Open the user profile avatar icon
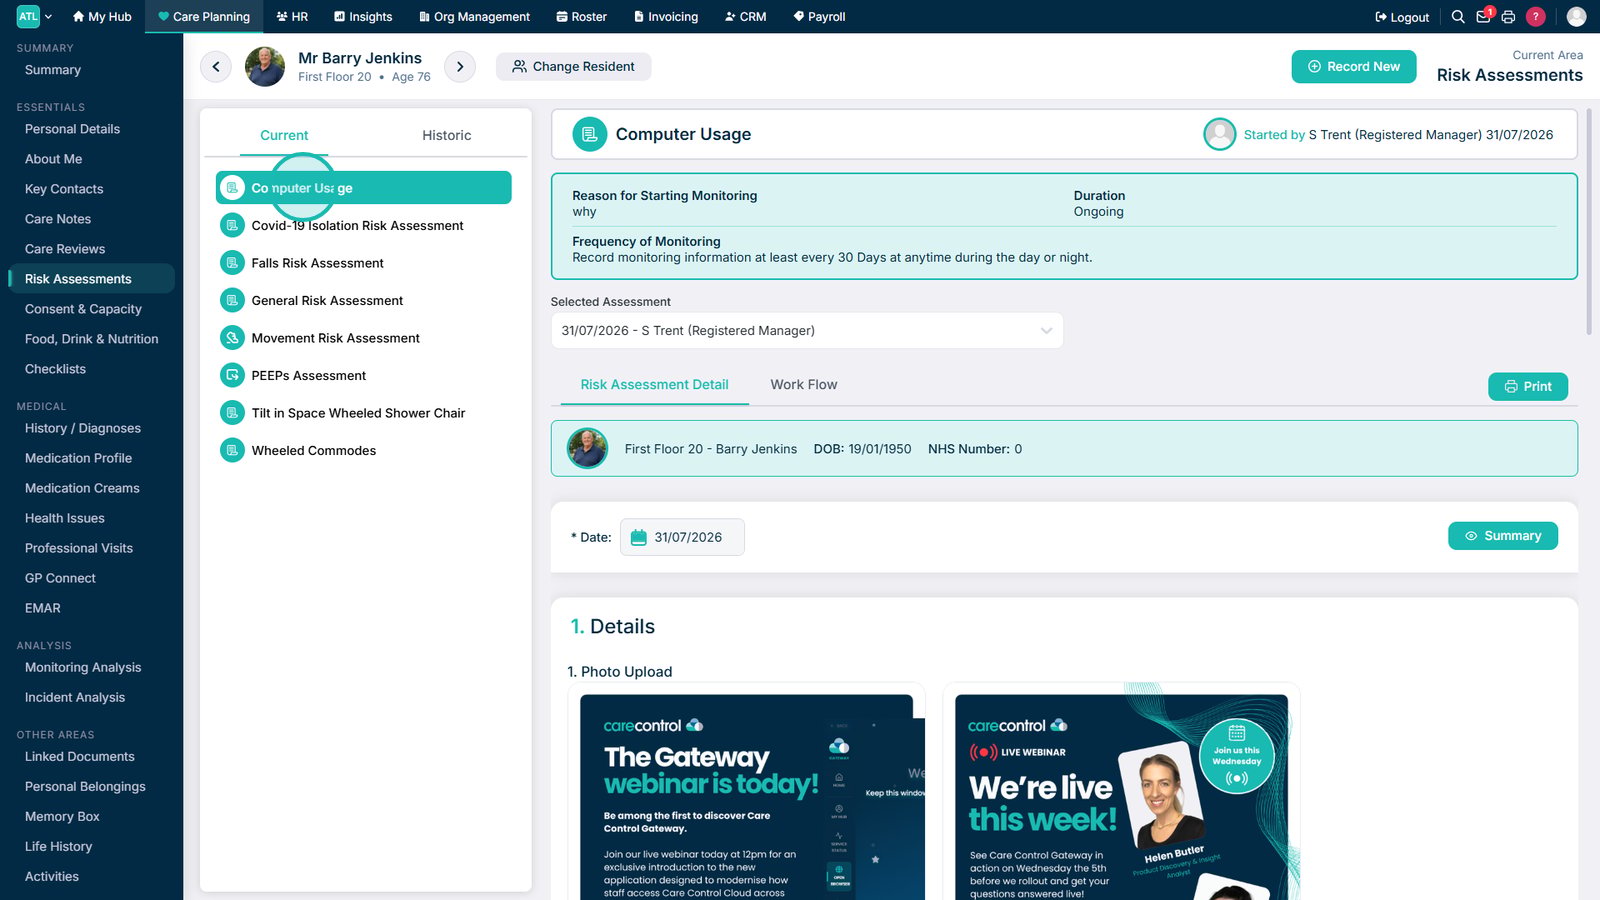The height and width of the screenshot is (900, 1600). tap(1576, 17)
